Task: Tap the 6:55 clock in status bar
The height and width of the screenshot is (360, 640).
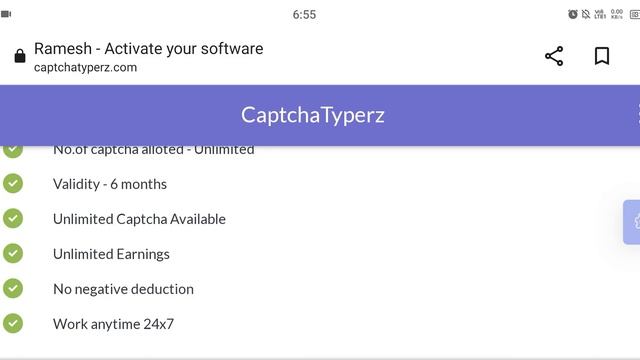Action: 304,15
